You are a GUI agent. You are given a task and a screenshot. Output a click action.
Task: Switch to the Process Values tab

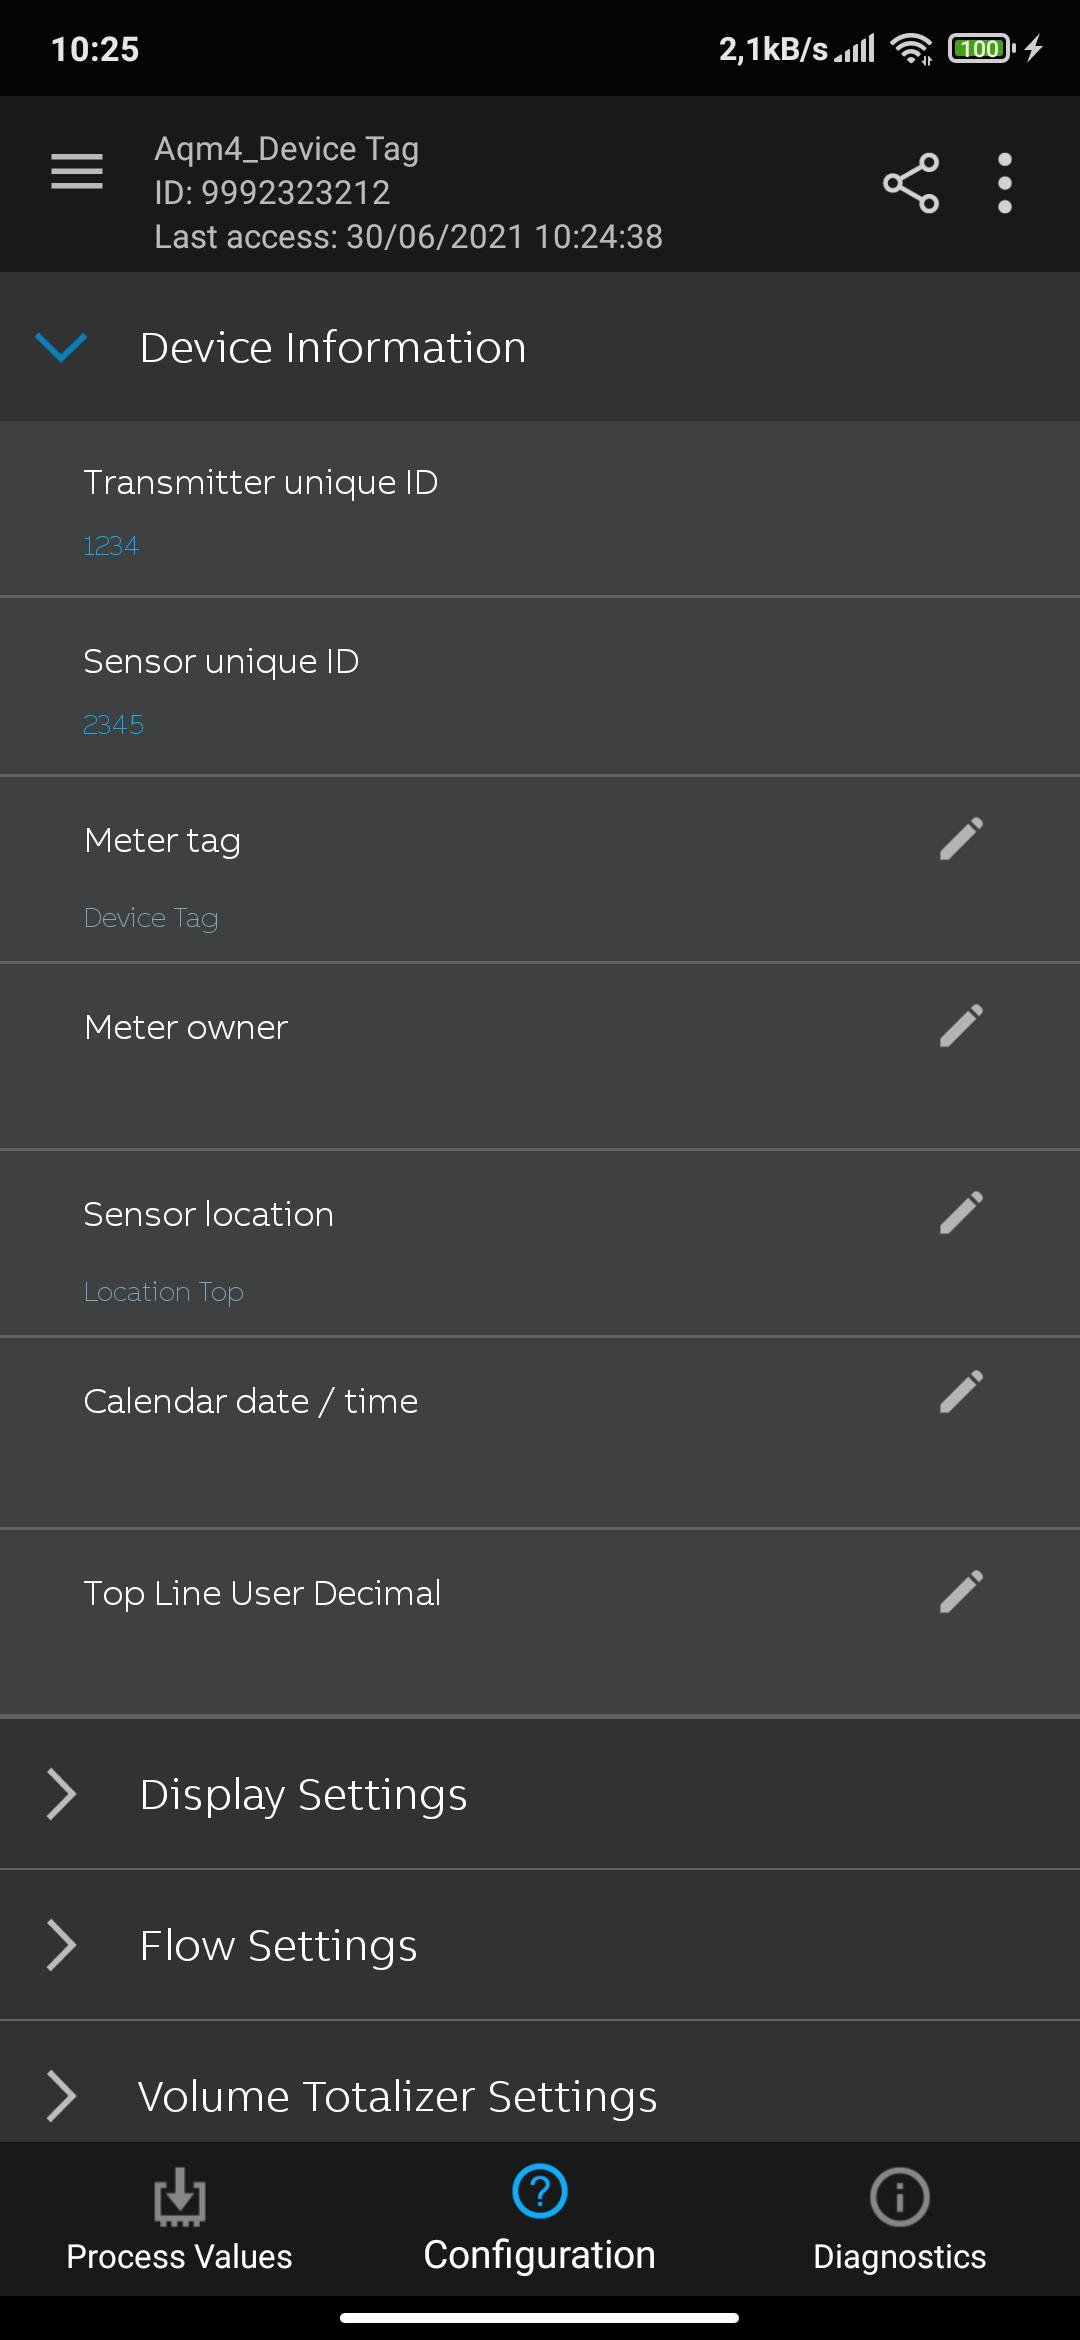coord(179,2220)
